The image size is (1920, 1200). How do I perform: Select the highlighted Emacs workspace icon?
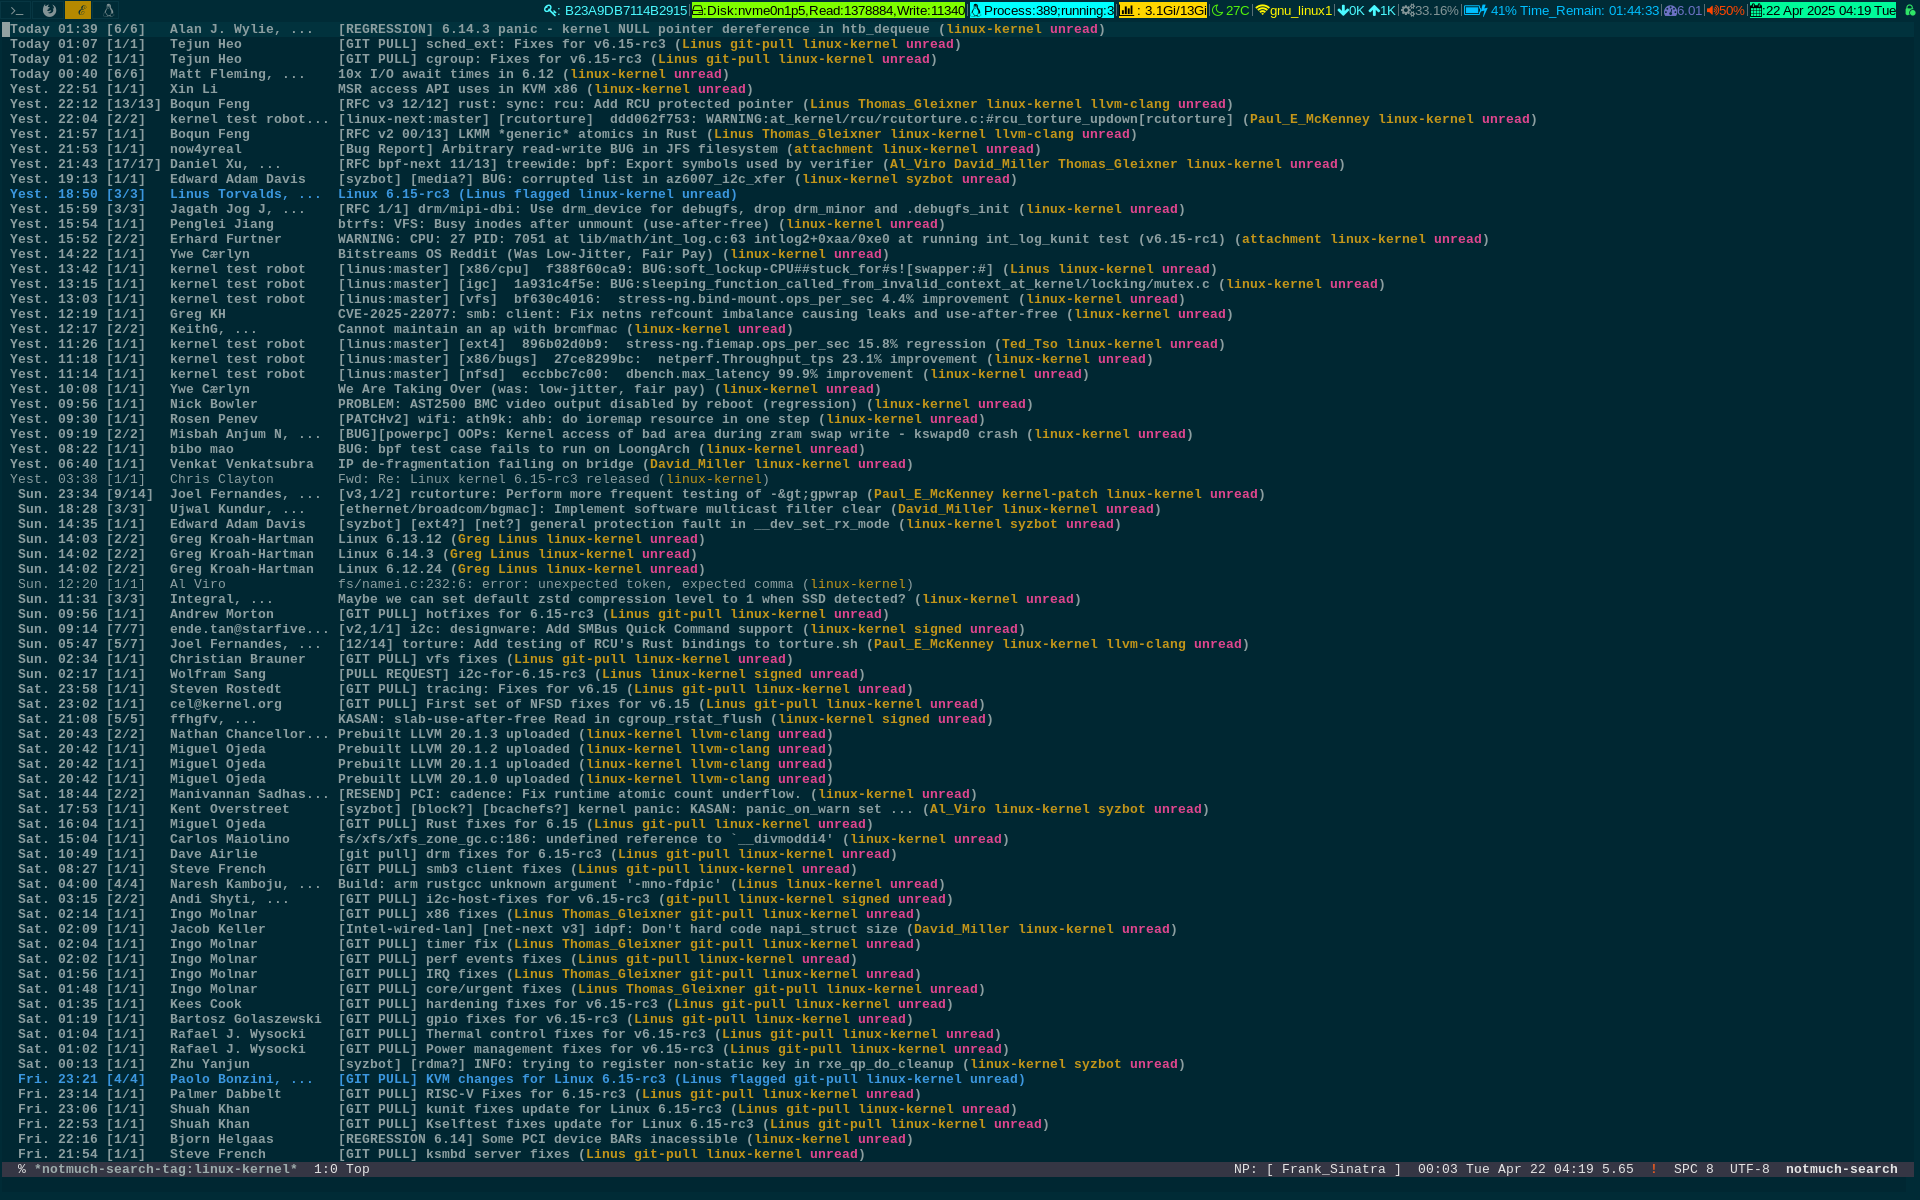click(x=78, y=10)
